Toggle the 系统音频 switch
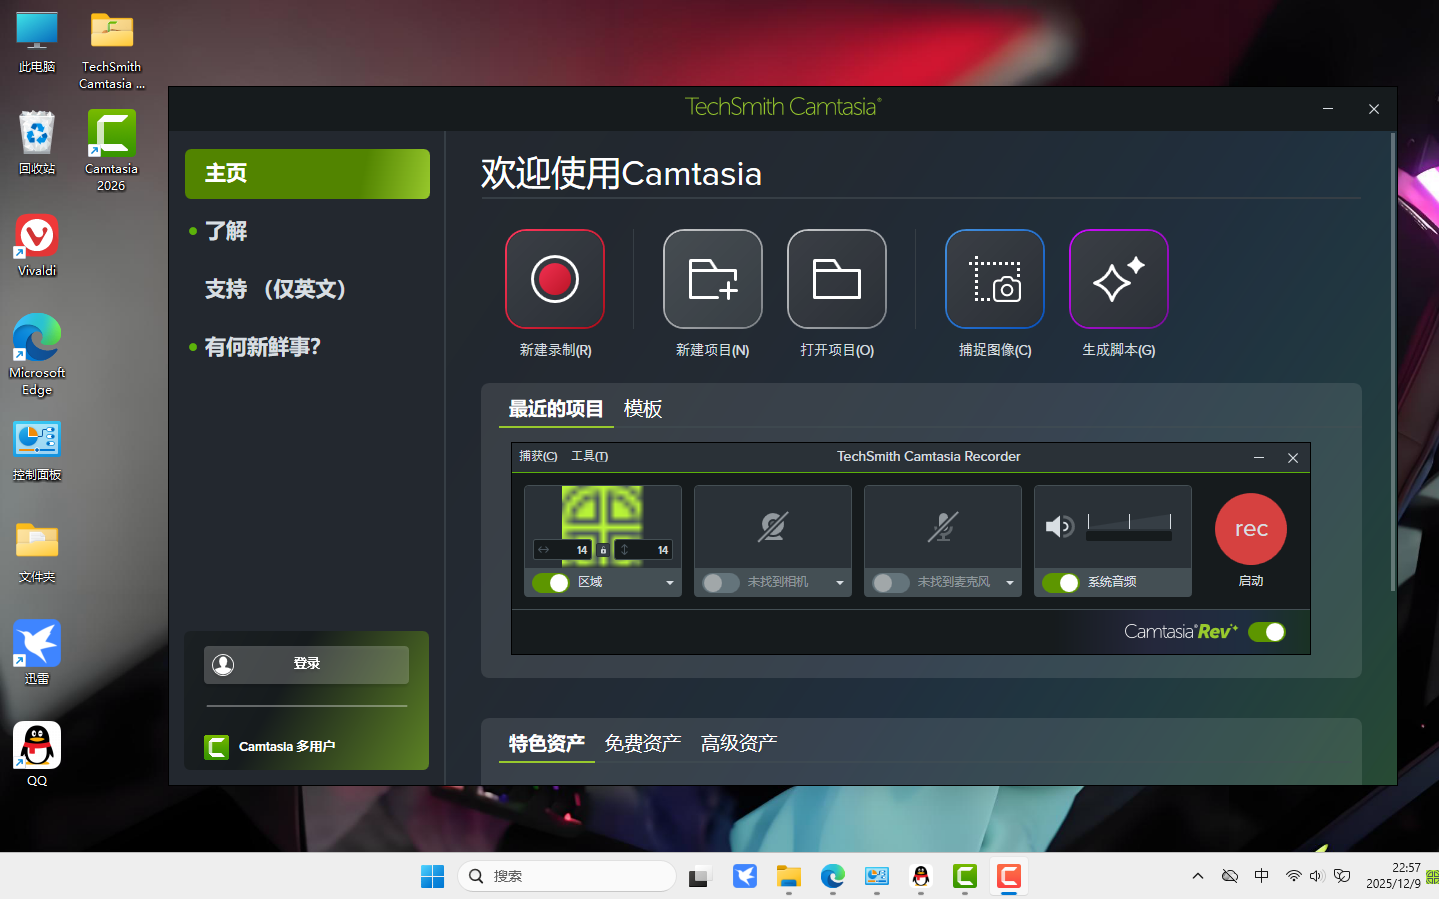This screenshot has width=1439, height=899. click(x=1061, y=583)
